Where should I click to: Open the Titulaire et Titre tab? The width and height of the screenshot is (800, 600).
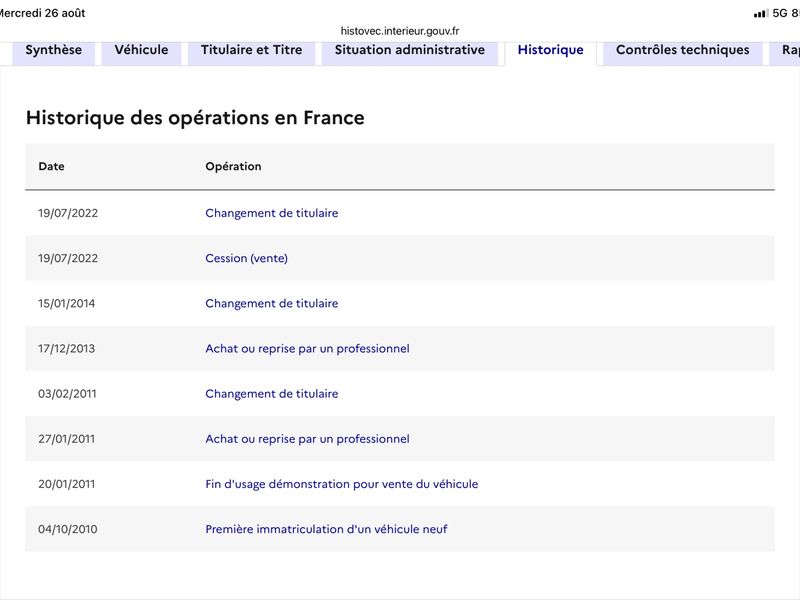pos(252,50)
